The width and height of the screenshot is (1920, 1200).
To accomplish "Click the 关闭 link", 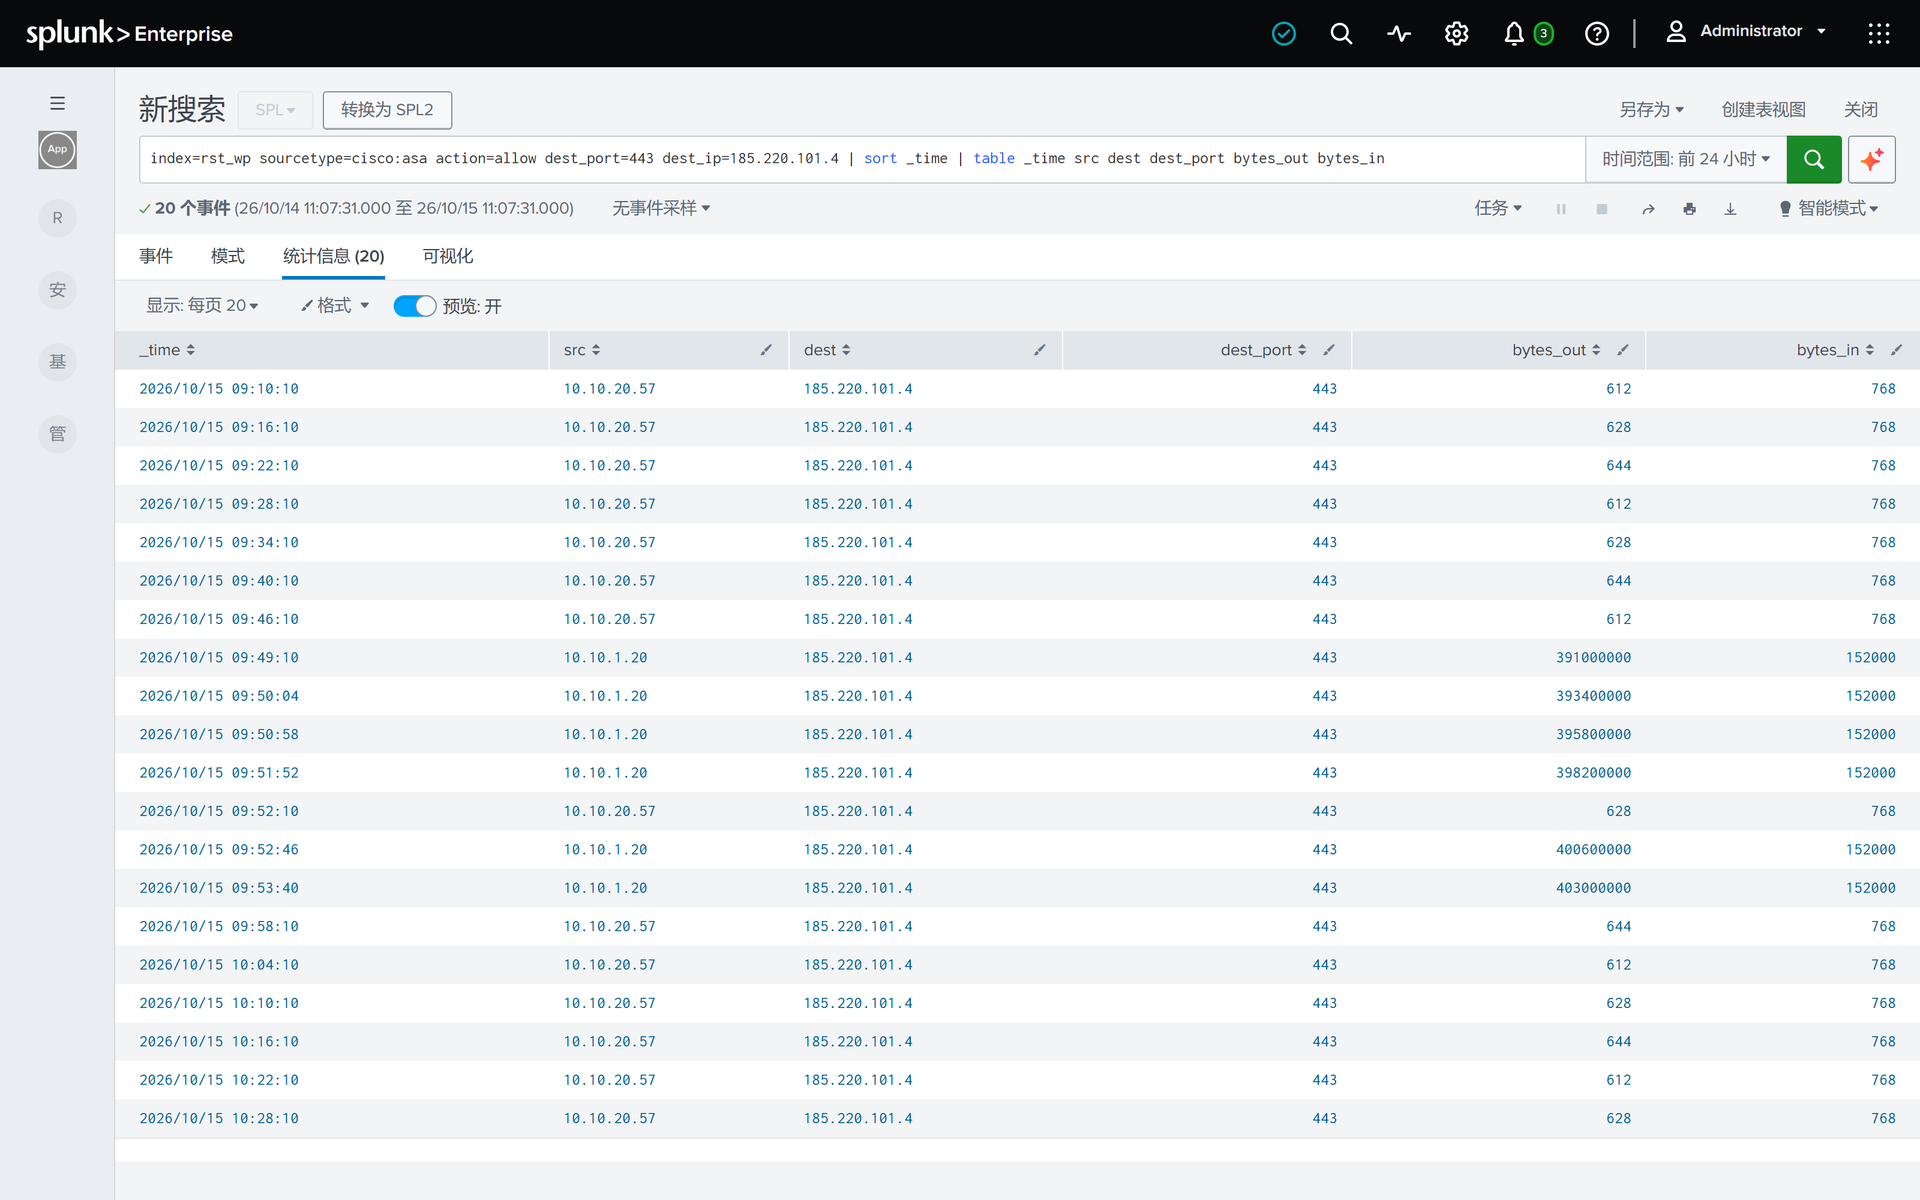I will pyautogui.click(x=1861, y=109).
